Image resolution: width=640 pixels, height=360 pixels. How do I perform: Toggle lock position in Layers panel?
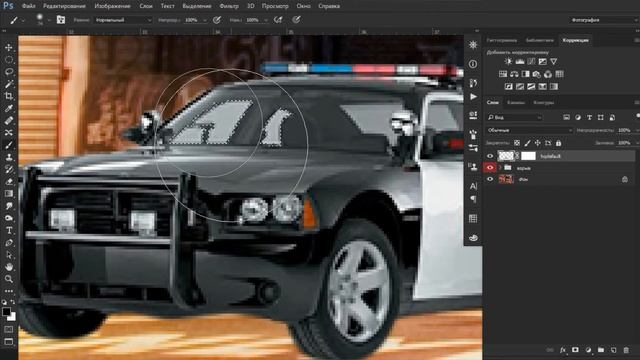coord(538,143)
